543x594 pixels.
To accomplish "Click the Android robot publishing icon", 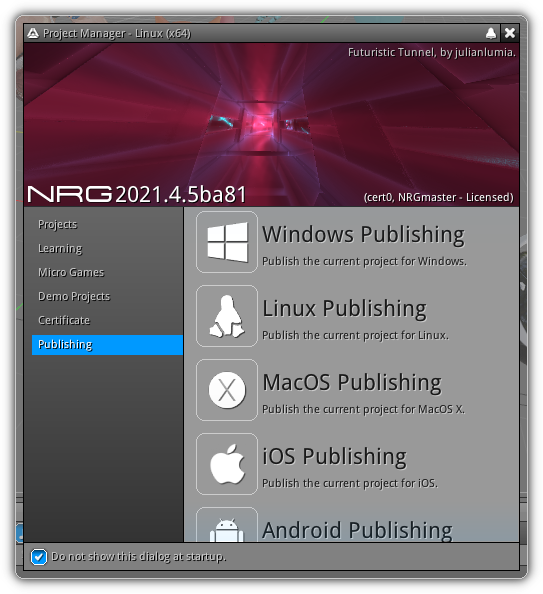I will (x=227, y=525).
